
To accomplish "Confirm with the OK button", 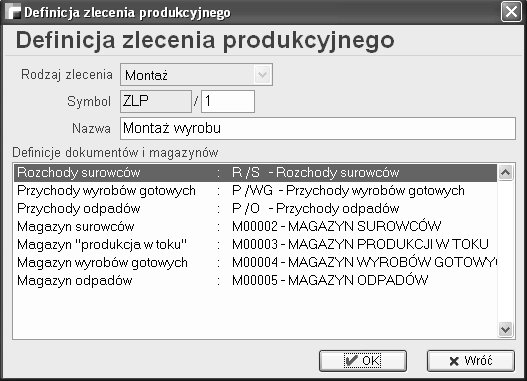I will pos(363,361).
